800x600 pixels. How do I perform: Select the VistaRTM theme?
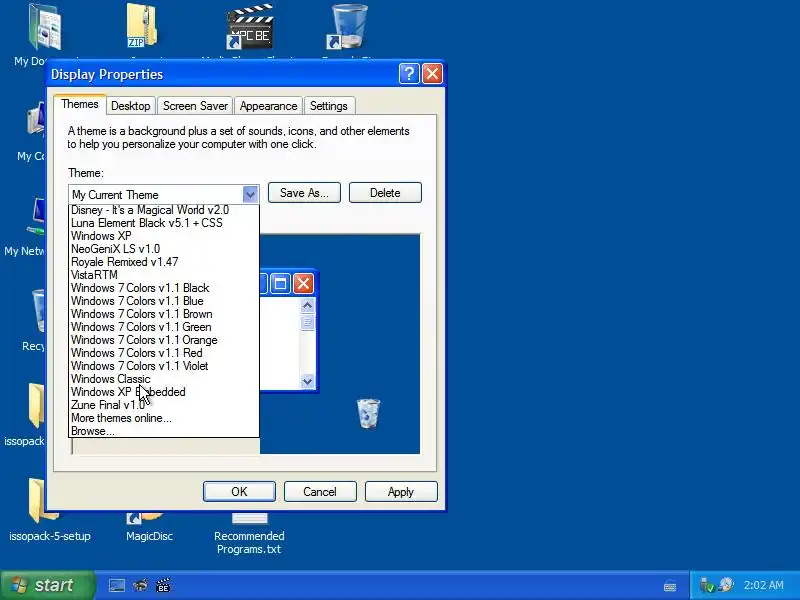[163, 275]
